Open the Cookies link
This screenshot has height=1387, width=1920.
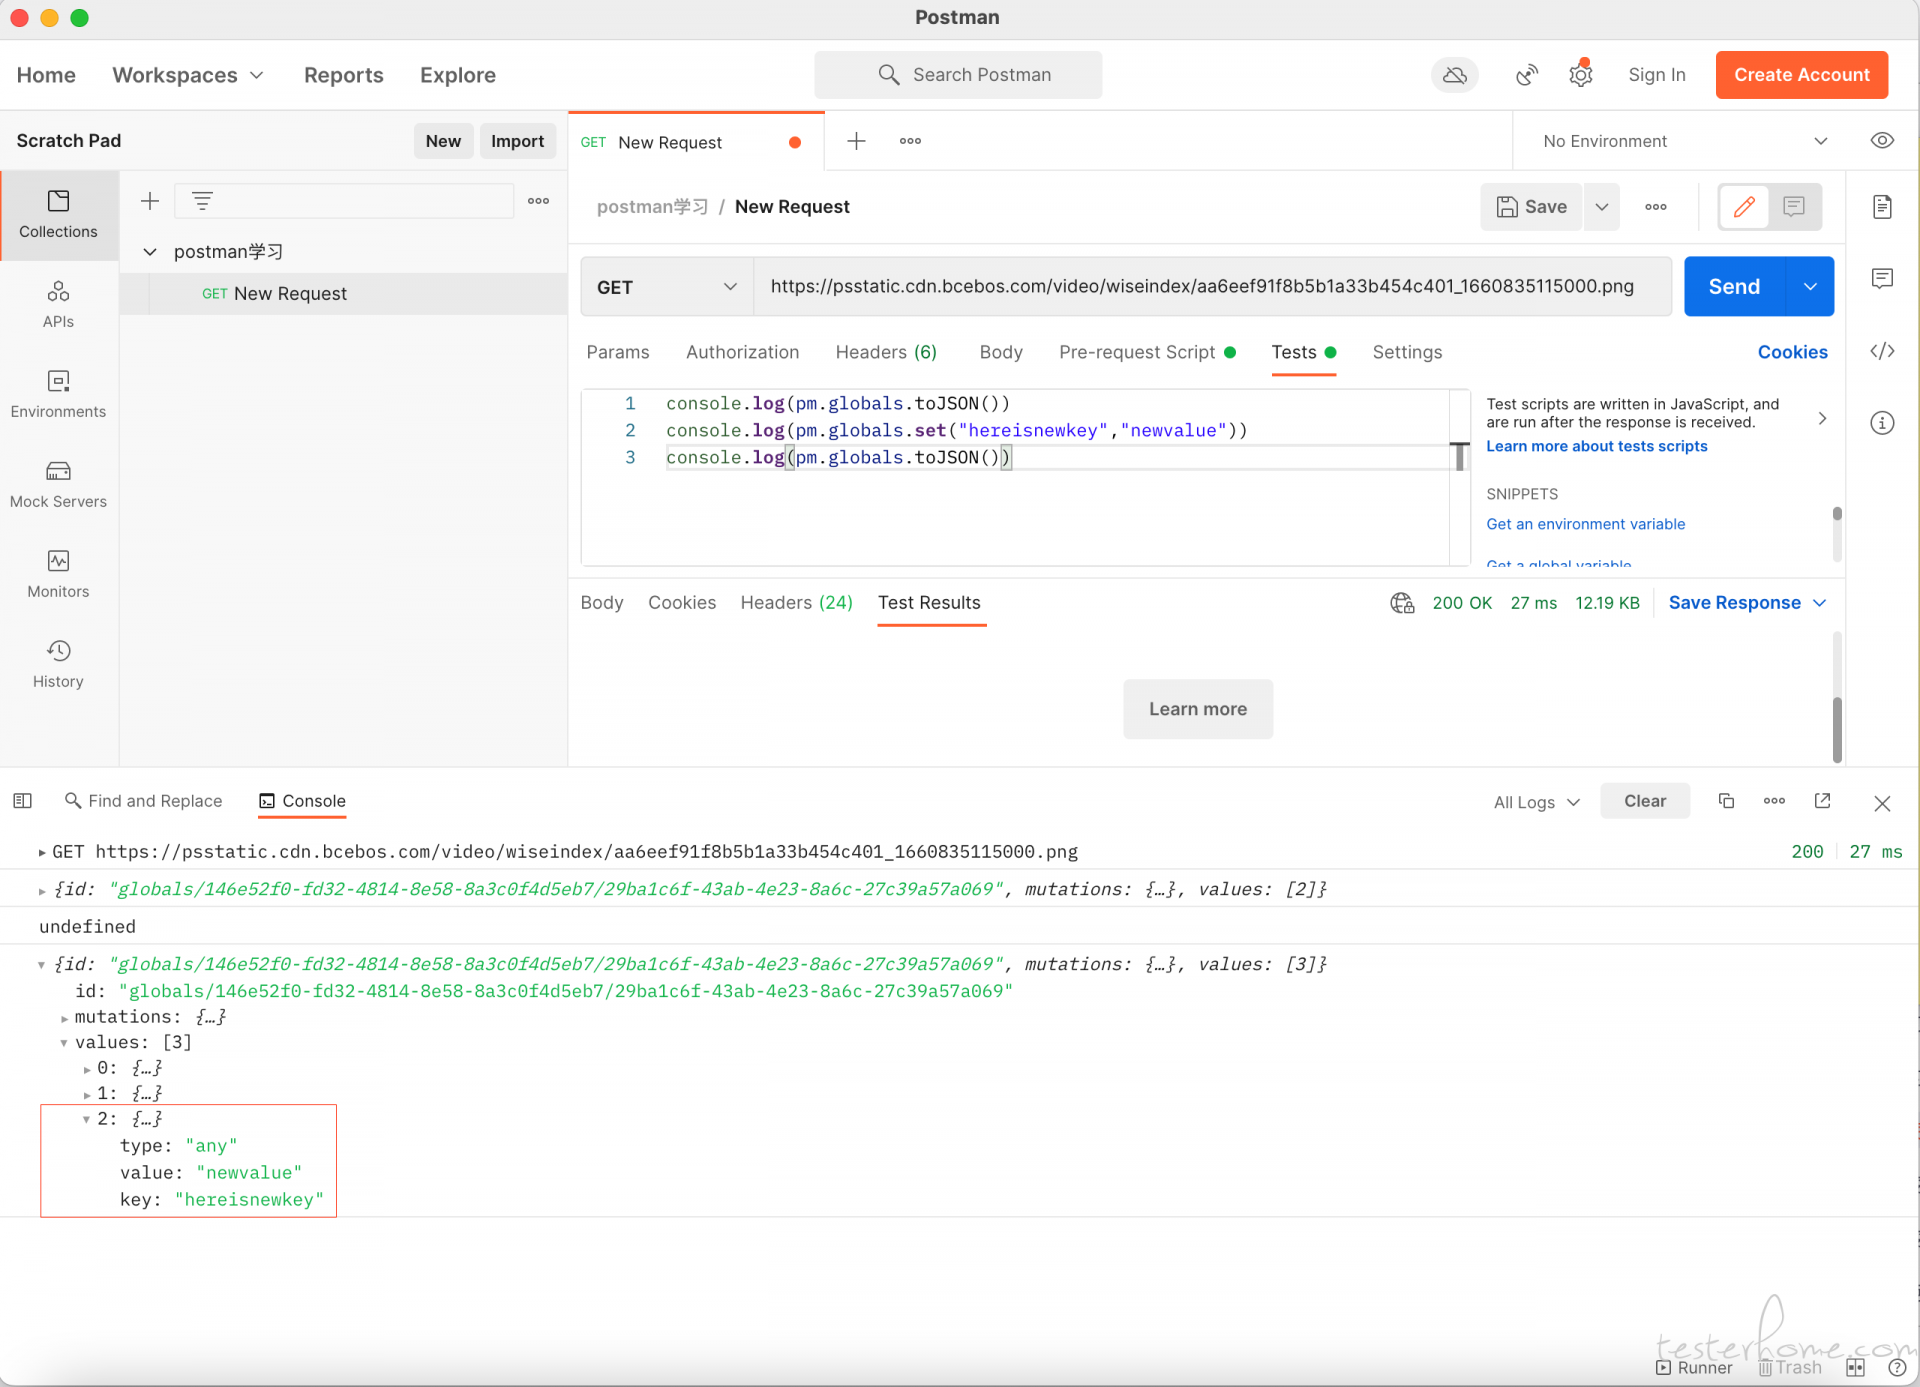pyautogui.click(x=1792, y=352)
